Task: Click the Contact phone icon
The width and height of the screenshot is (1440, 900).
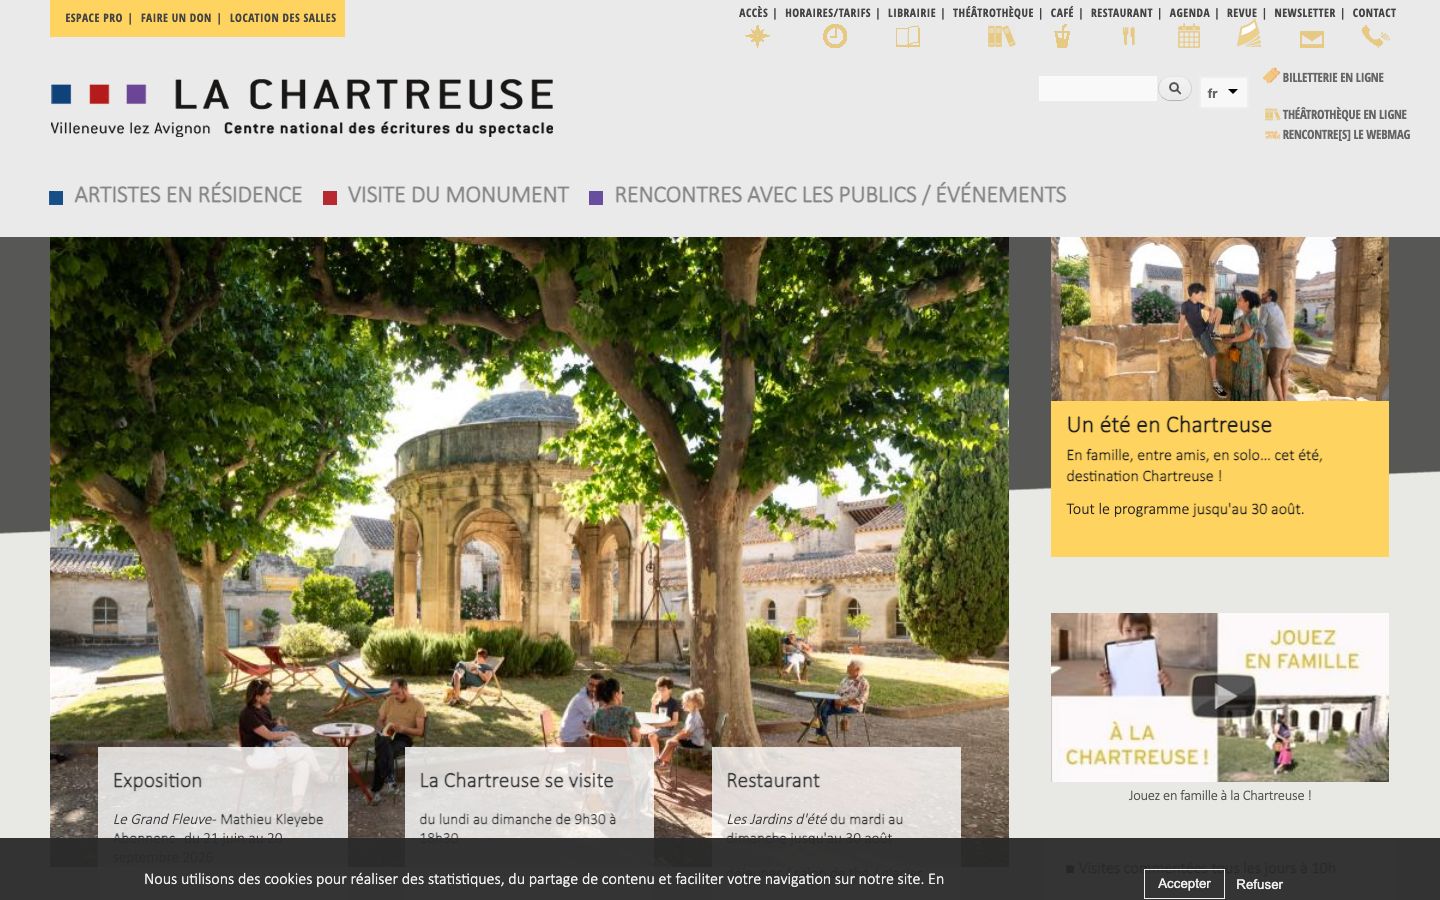Action: (1375, 37)
